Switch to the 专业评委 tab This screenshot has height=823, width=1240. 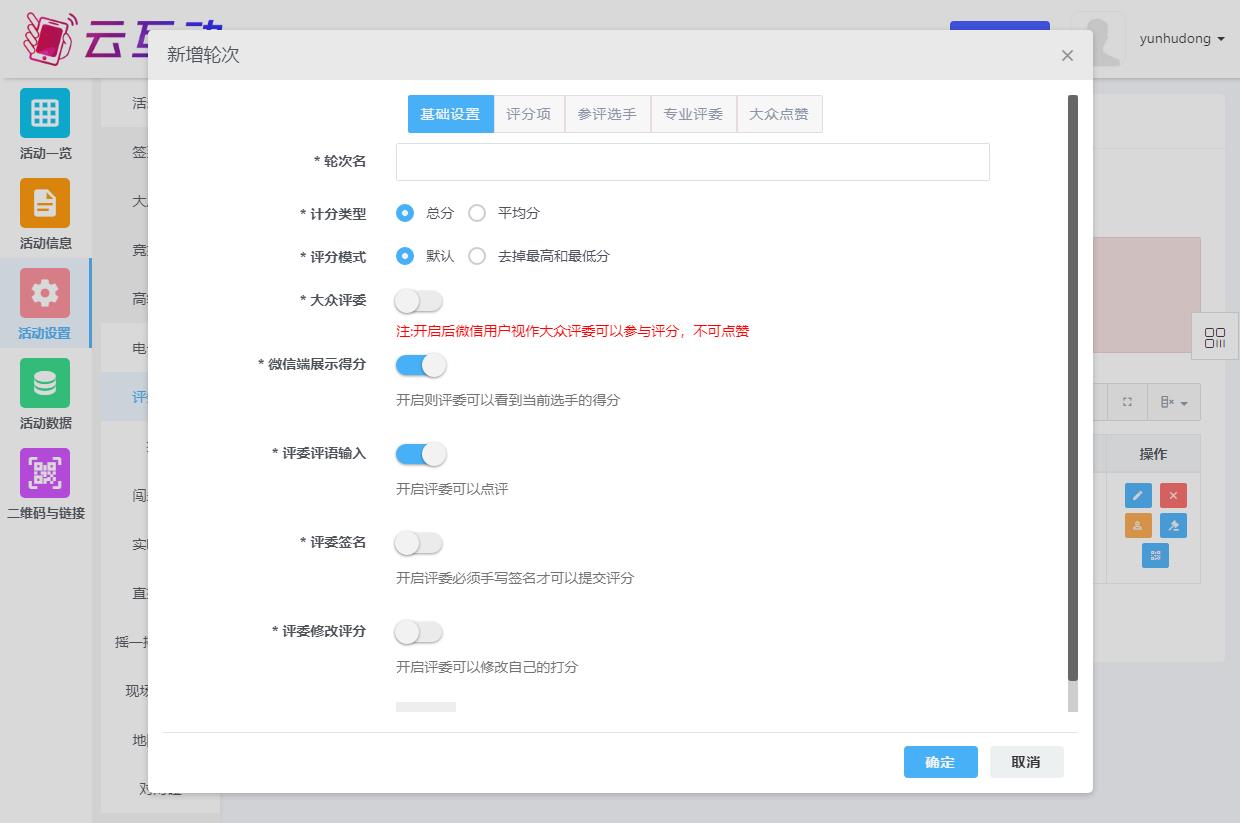693,114
